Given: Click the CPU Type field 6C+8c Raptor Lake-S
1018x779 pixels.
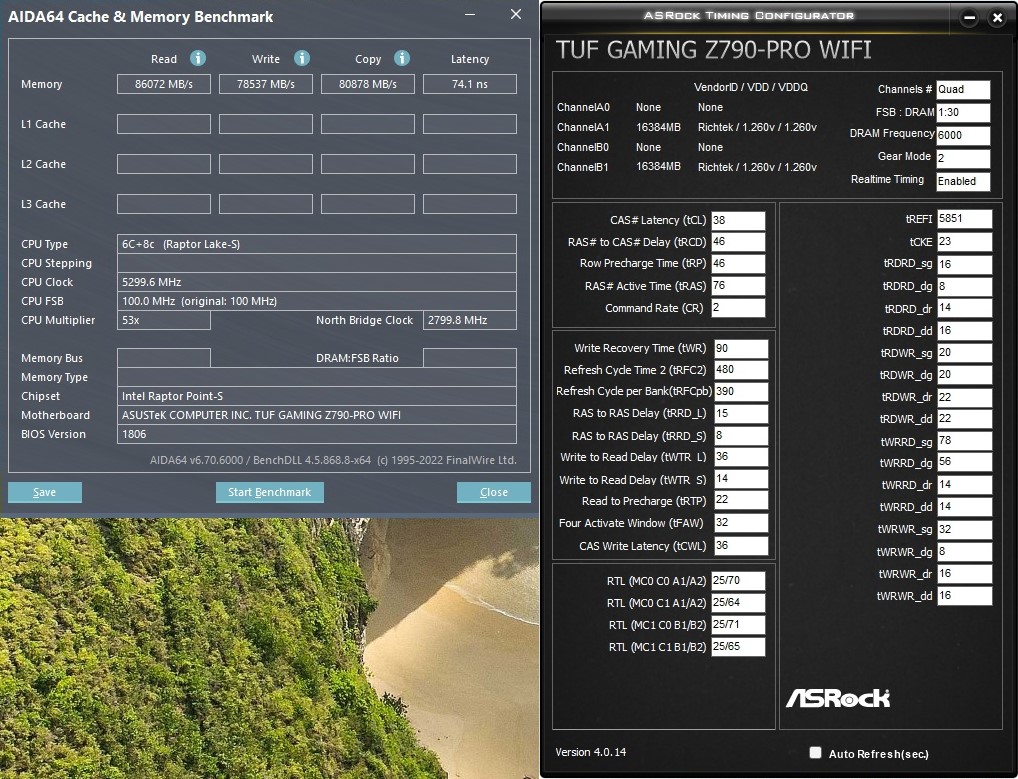Looking at the screenshot, I should 317,244.
